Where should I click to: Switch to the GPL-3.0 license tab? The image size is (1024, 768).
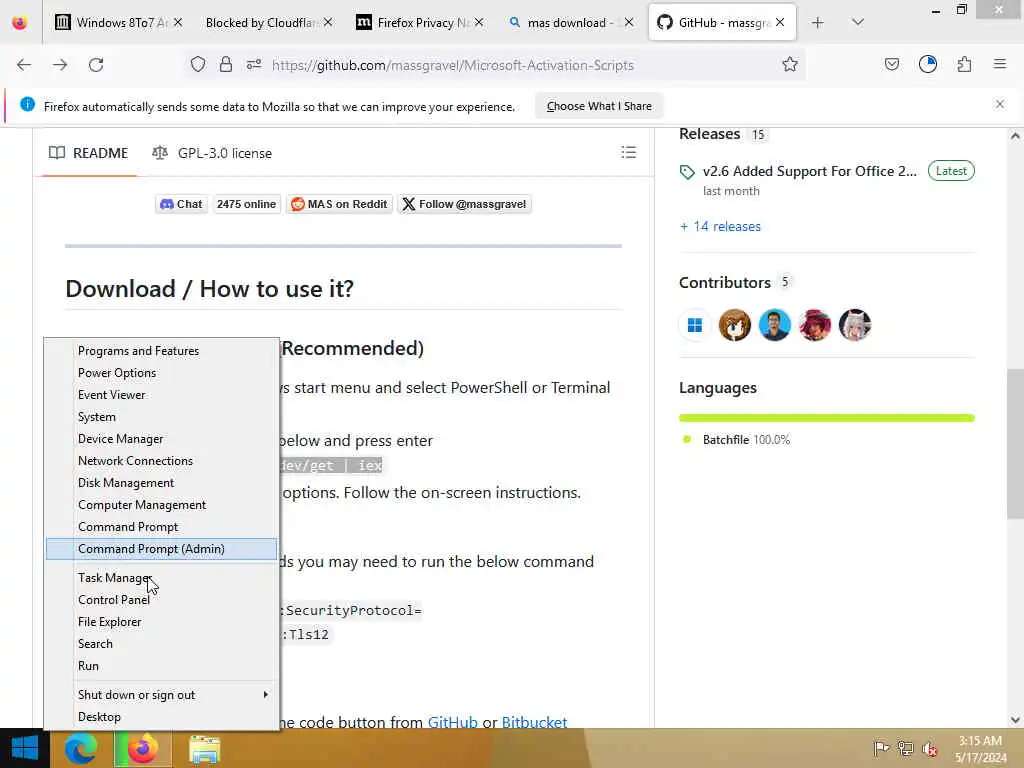[212, 153]
